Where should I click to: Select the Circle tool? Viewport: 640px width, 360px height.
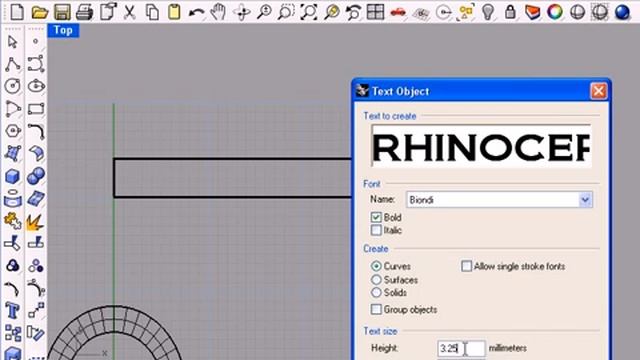tap(13, 86)
